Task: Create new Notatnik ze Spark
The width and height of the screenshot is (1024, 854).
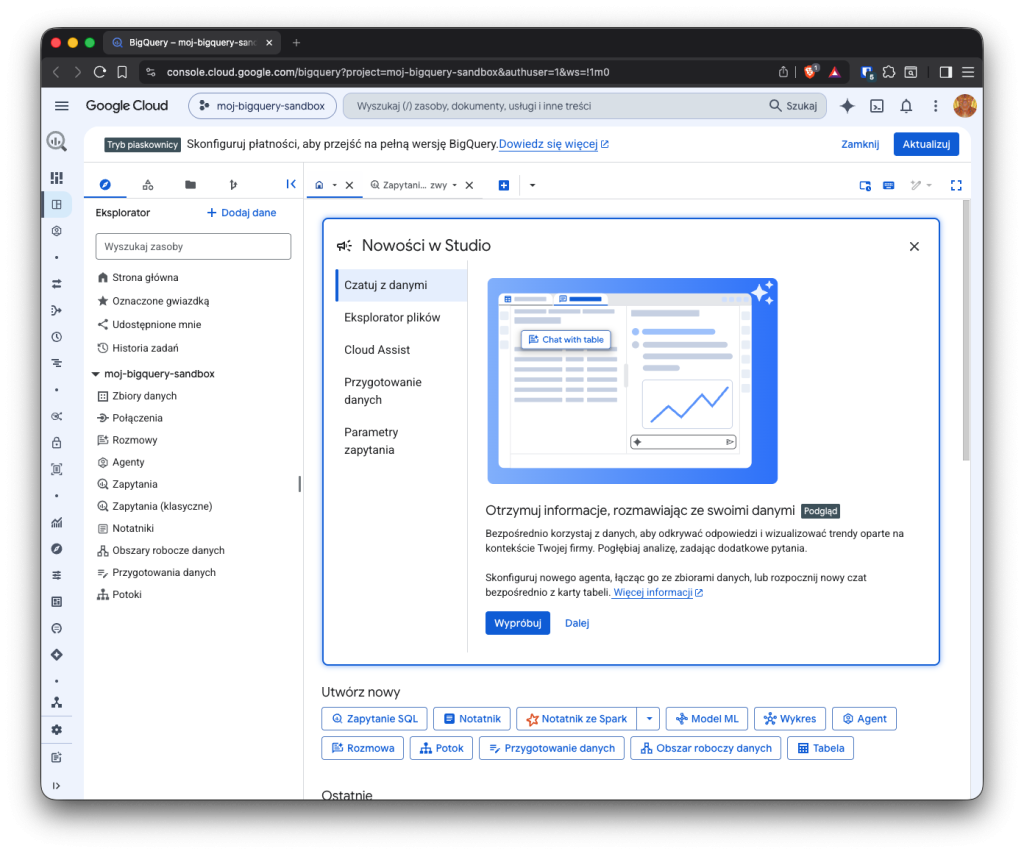Action: point(577,719)
